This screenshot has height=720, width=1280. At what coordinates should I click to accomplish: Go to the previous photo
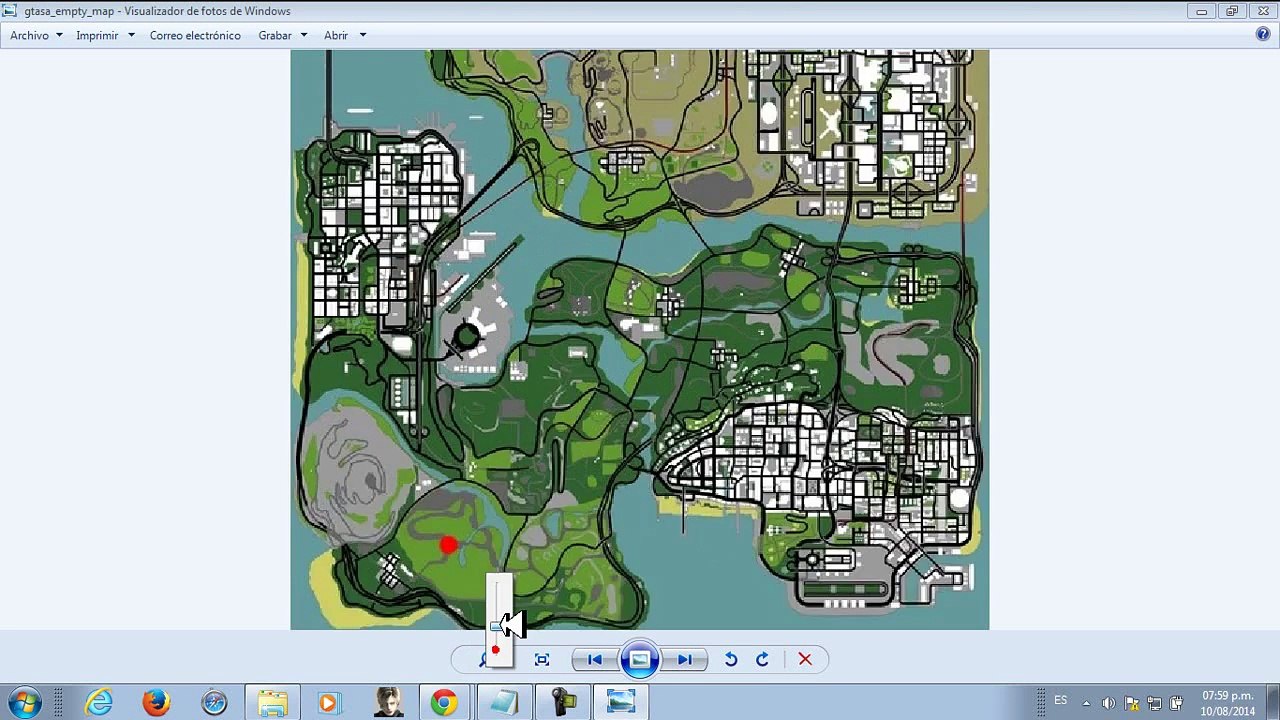594,659
